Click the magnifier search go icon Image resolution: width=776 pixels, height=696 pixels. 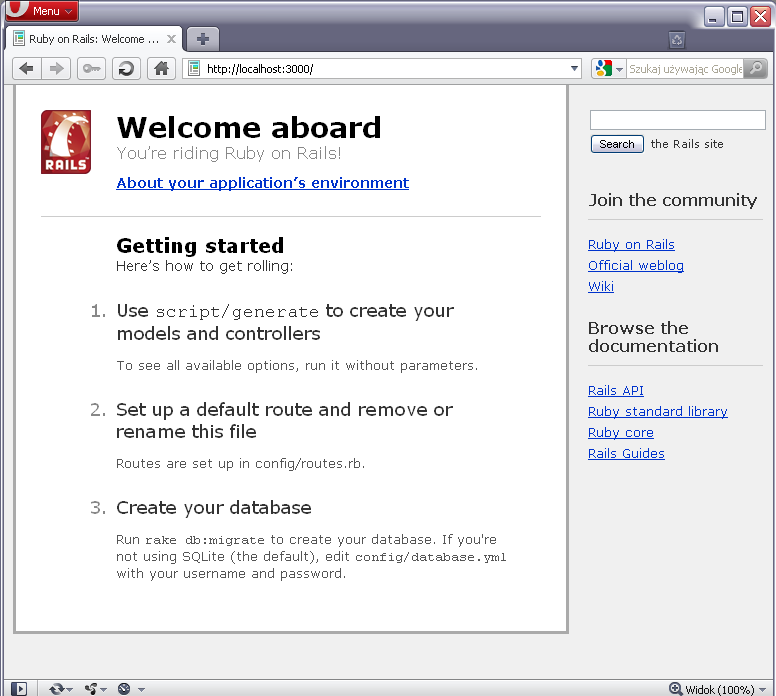tap(756, 68)
